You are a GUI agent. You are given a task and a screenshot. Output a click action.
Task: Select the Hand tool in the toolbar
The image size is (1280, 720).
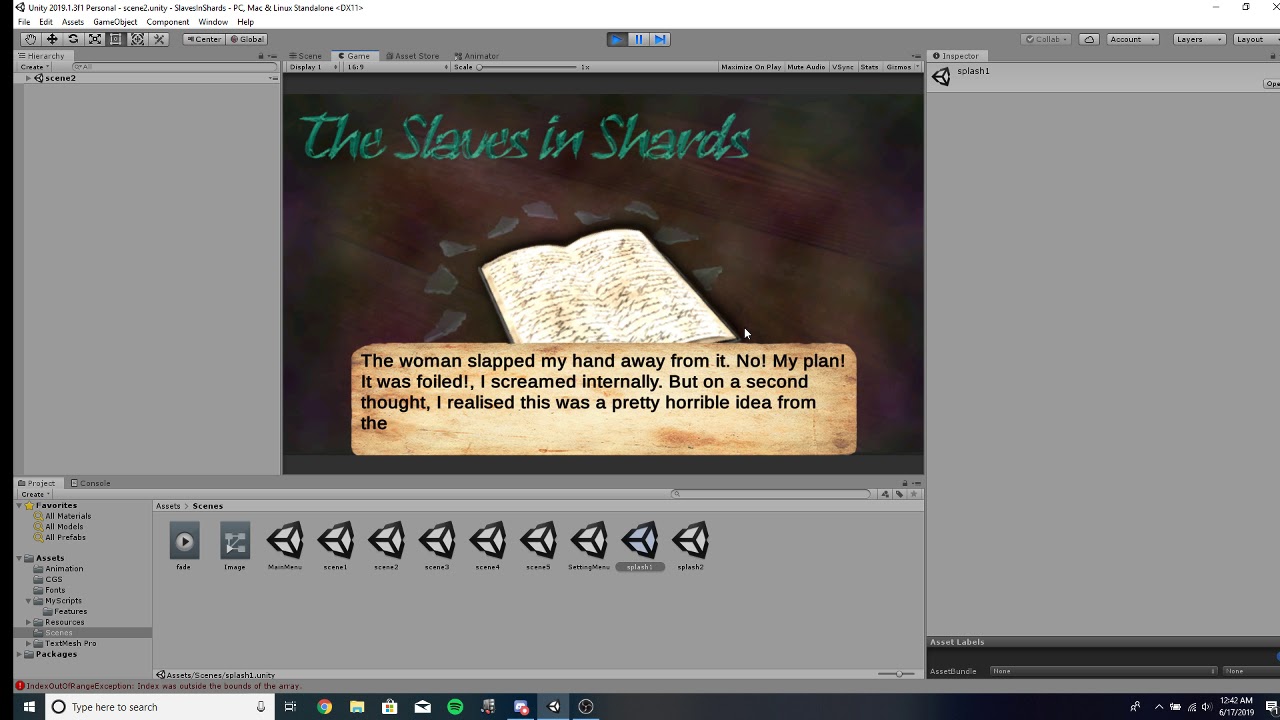[31, 39]
